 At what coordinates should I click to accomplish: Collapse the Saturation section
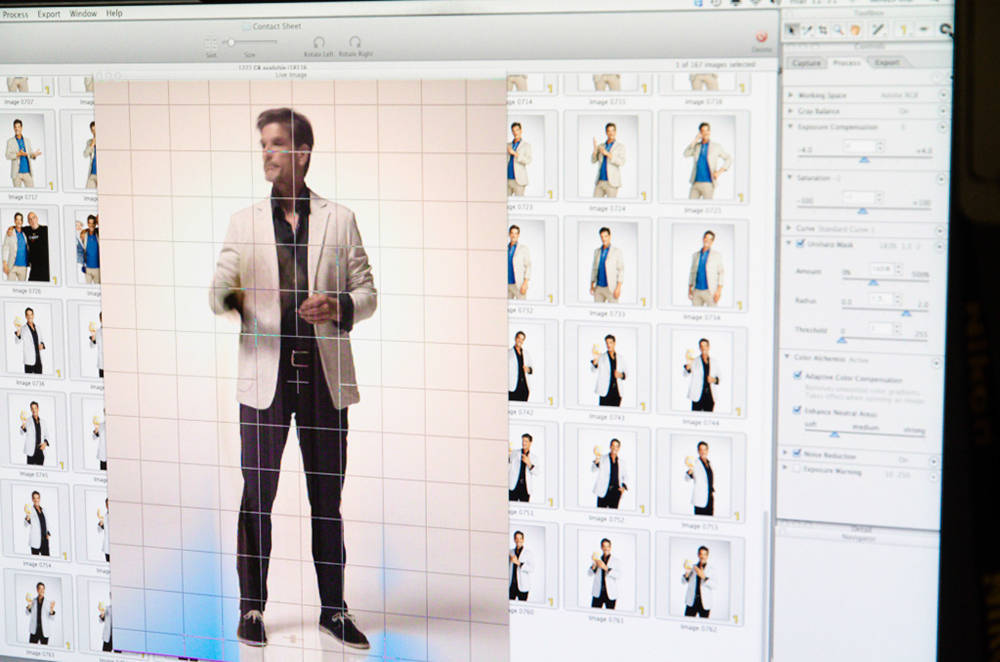pos(790,177)
